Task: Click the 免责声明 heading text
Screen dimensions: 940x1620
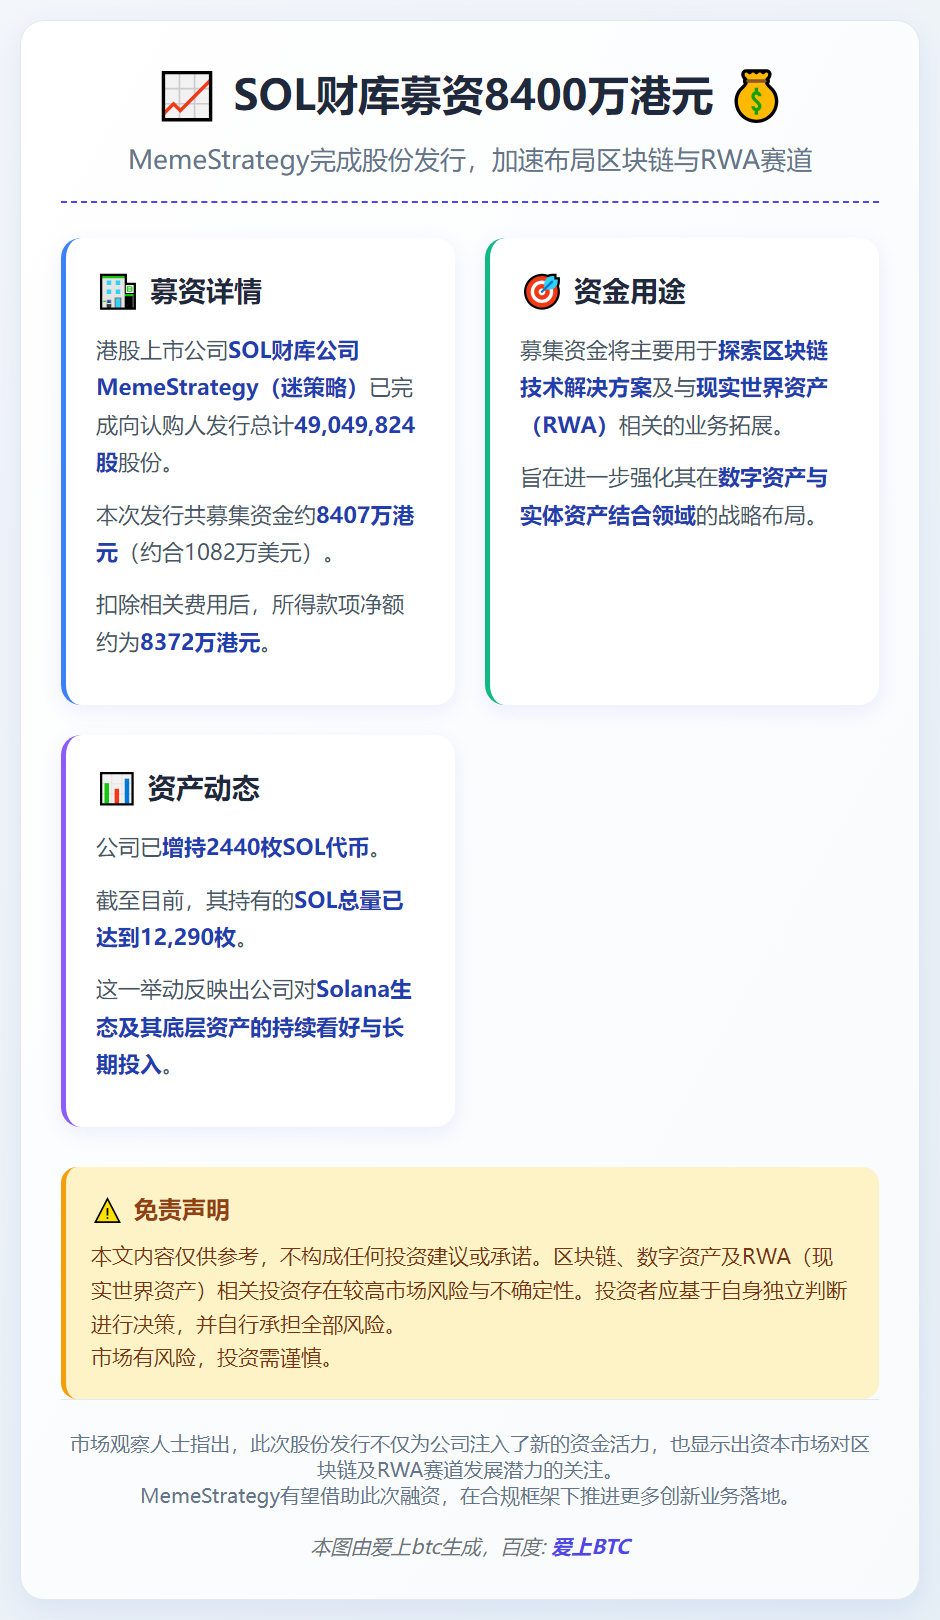Action: click(182, 1210)
